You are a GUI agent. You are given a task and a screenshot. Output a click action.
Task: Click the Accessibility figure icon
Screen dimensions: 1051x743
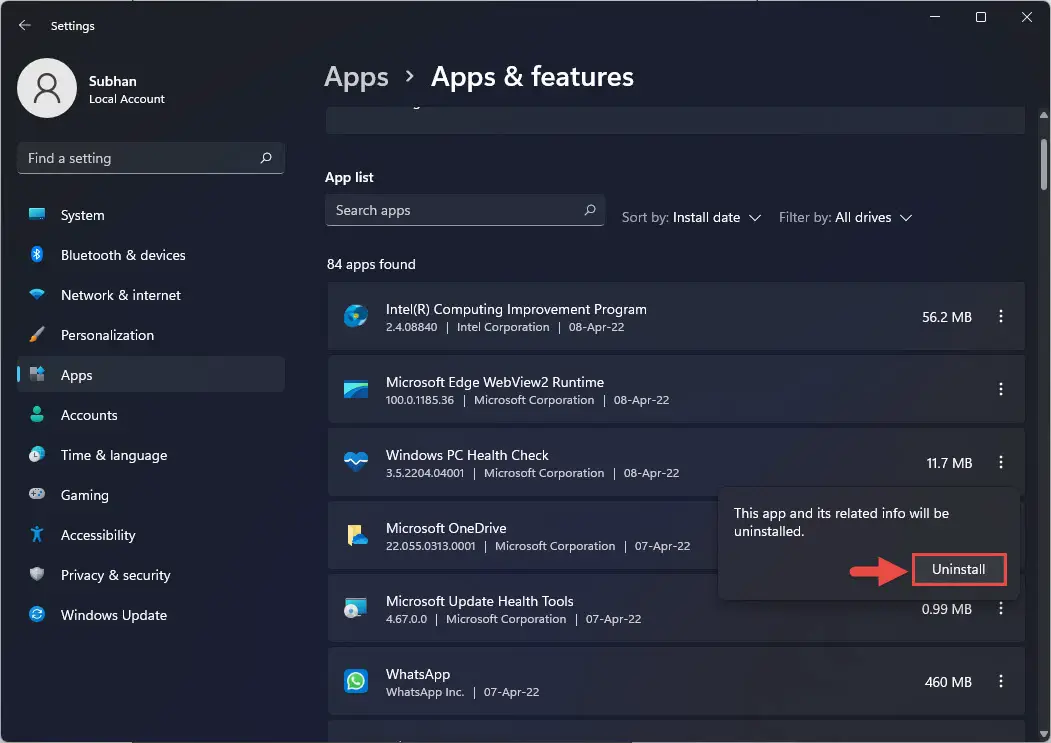pyautogui.click(x=37, y=534)
